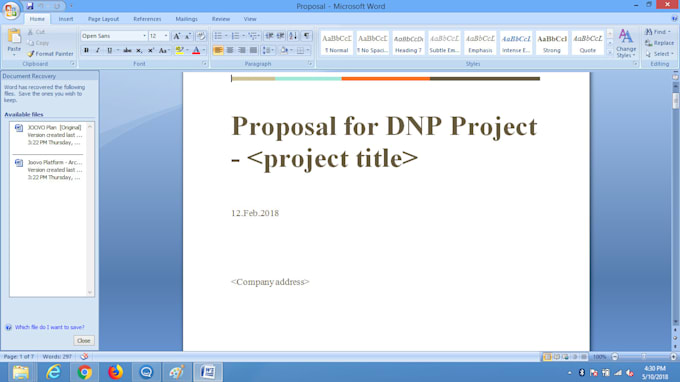680x382 pixels.
Task: Open font size dropdown showing 12
Action: [166, 36]
